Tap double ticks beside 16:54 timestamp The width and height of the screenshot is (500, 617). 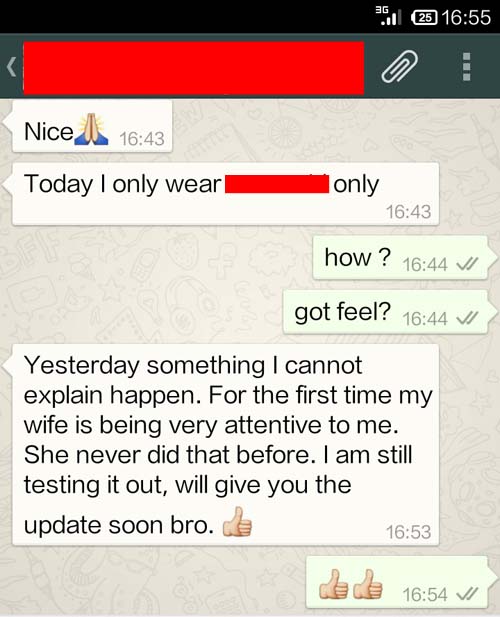point(467,593)
